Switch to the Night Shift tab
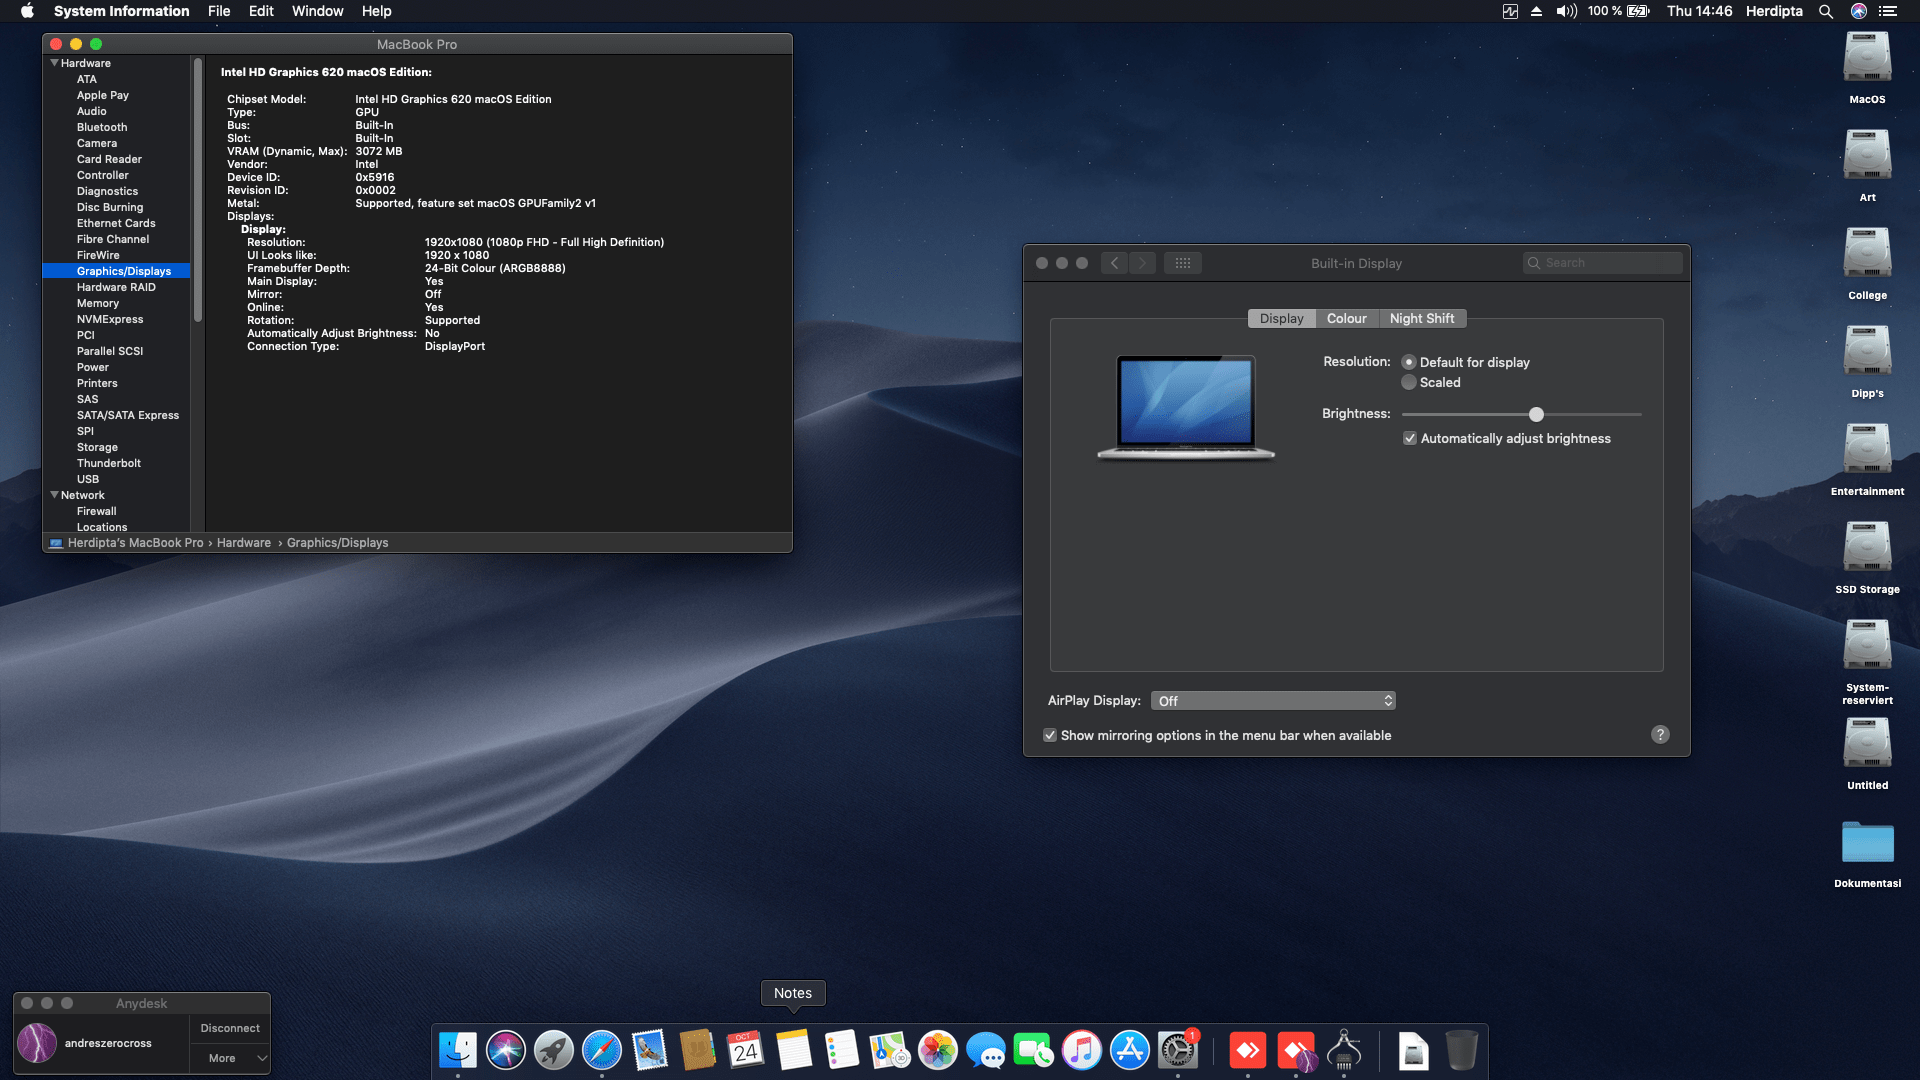Screen dimensions: 1920x1080 pos(1423,318)
